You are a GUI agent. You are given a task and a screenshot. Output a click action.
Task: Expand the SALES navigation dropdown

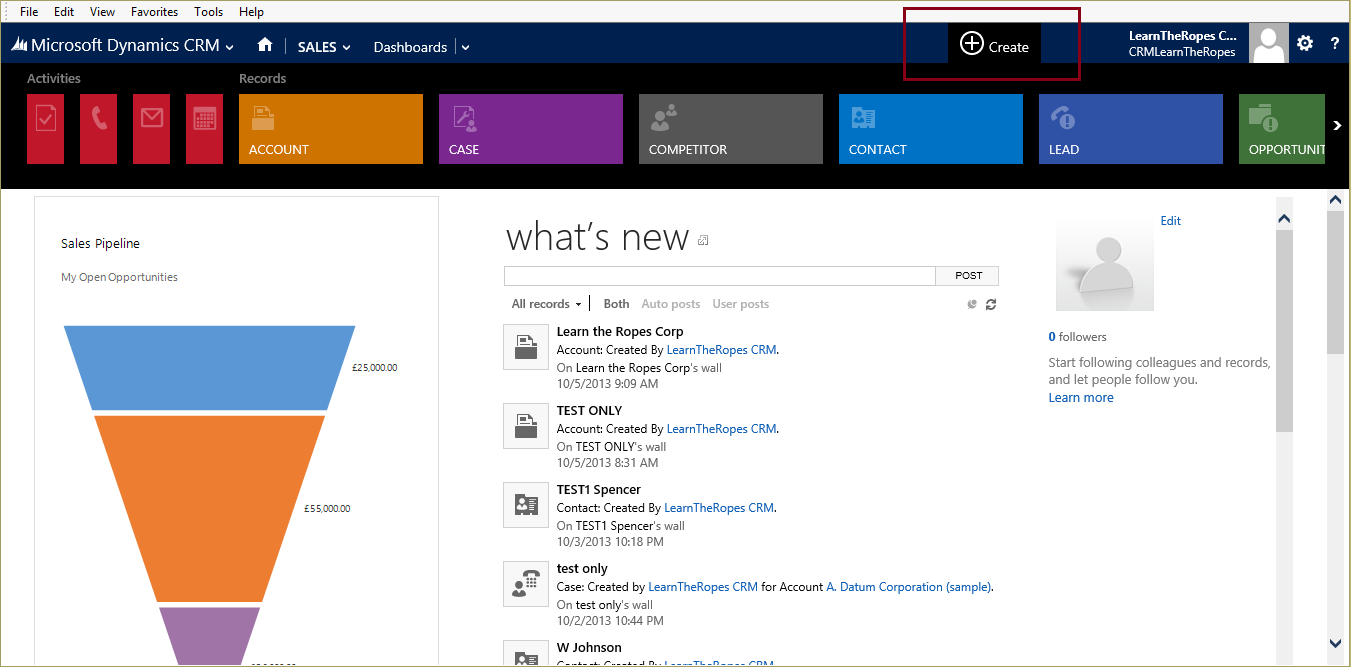point(324,46)
